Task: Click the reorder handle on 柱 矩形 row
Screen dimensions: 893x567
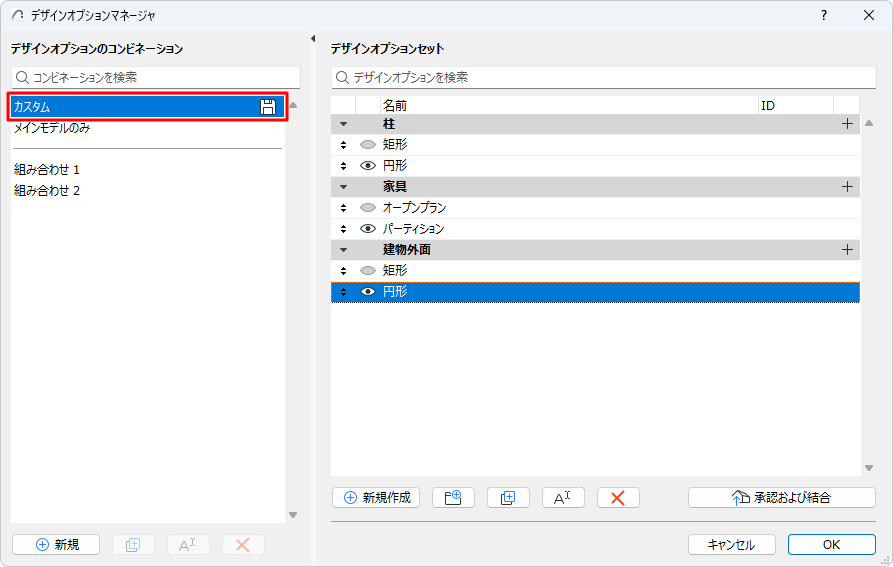Action: coord(343,145)
